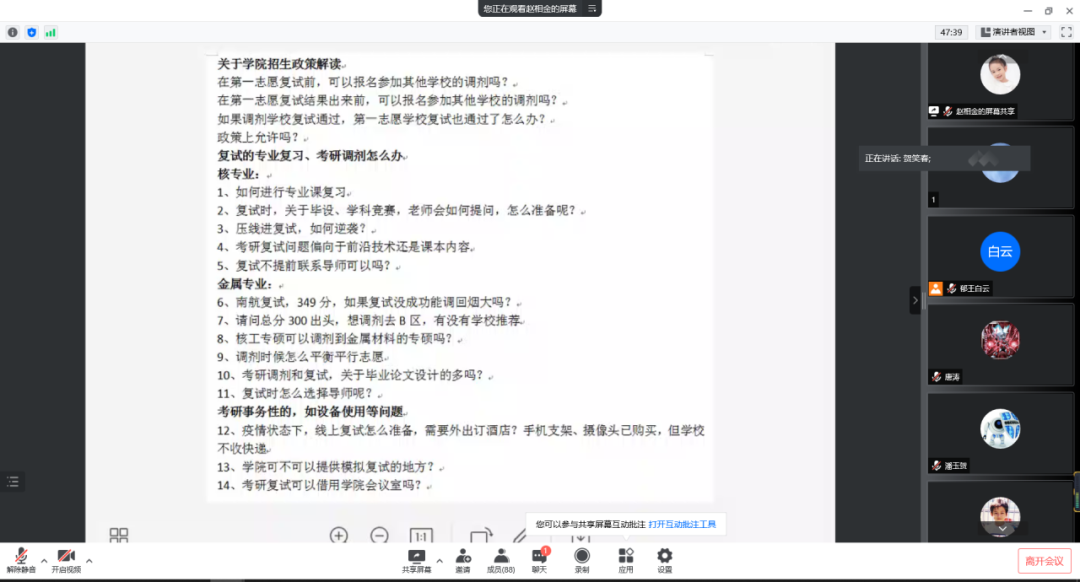Turn on the video camera
This screenshot has width=1080, height=582.
(x=66, y=558)
